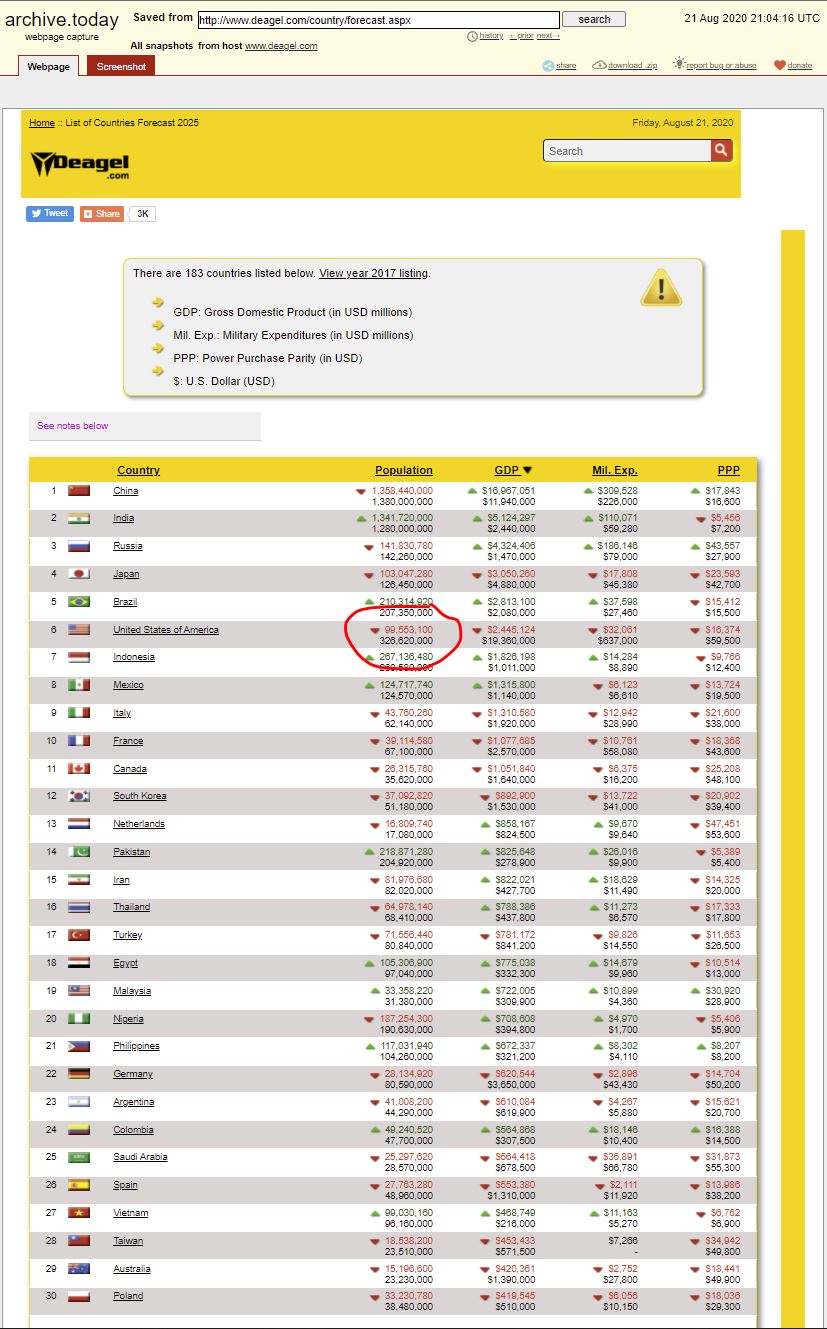The width and height of the screenshot is (827, 1329).
Task: Sort table by PPP column header
Action: pos(729,470)
